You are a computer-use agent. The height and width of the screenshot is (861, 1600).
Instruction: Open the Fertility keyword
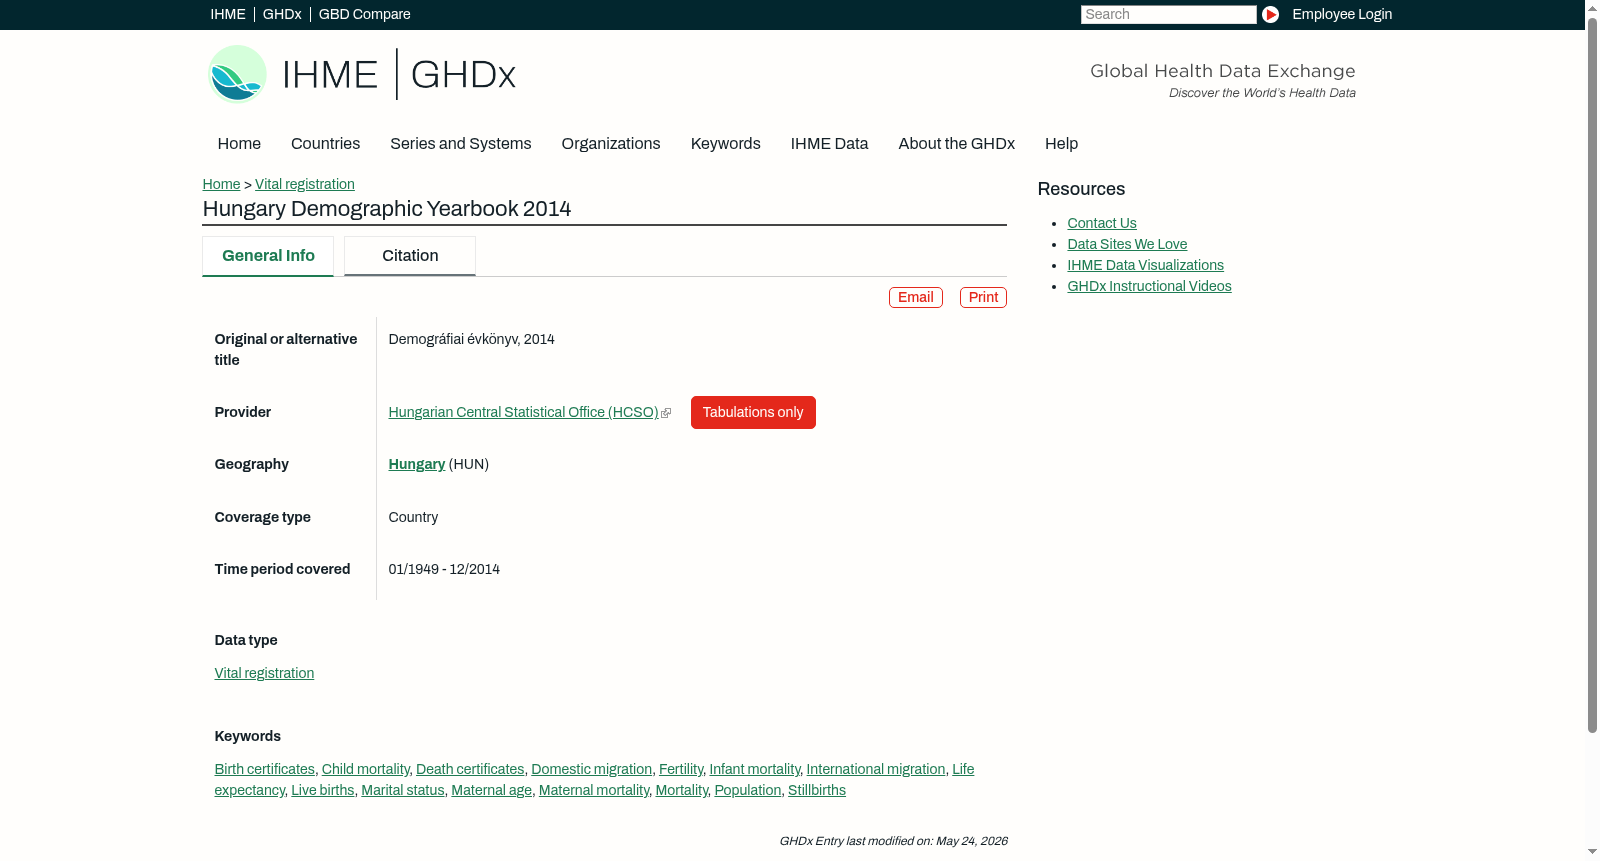[x=681, y=769]
